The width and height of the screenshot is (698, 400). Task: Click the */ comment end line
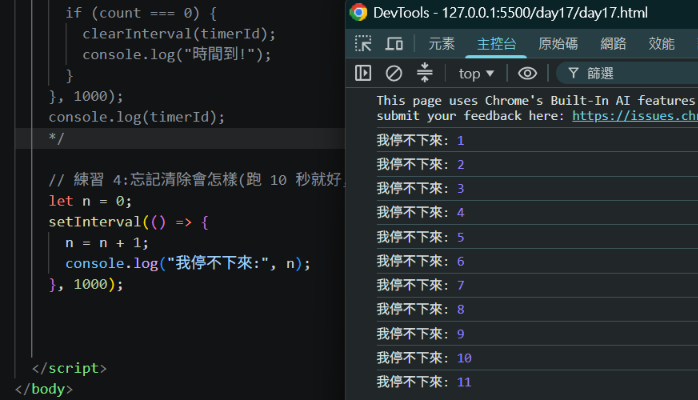(x=57, y=138)
